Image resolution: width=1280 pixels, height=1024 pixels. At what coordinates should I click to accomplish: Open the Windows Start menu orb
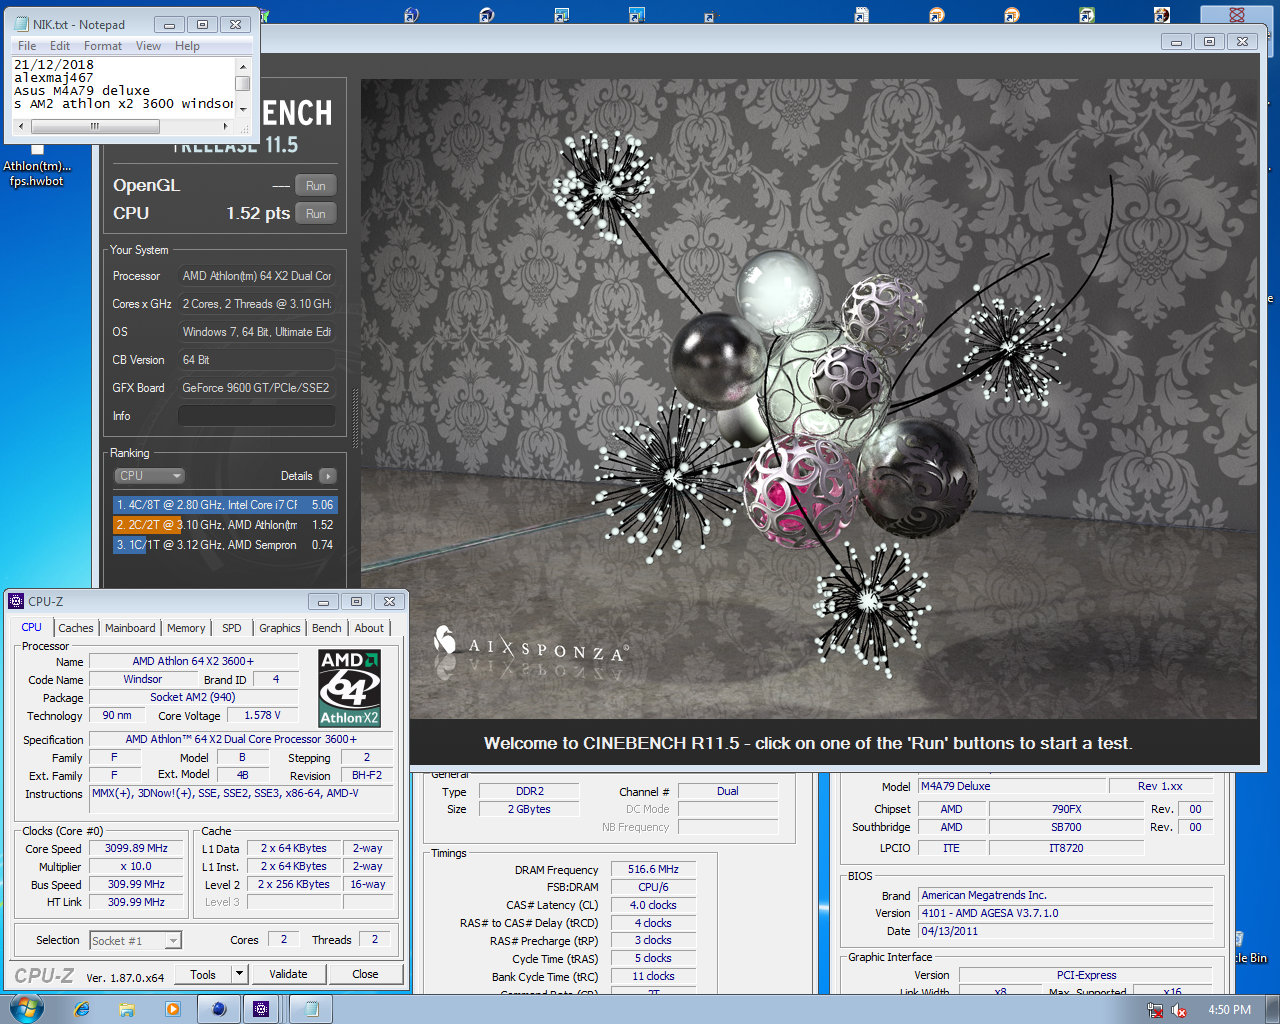click(x=26, y=1008)
